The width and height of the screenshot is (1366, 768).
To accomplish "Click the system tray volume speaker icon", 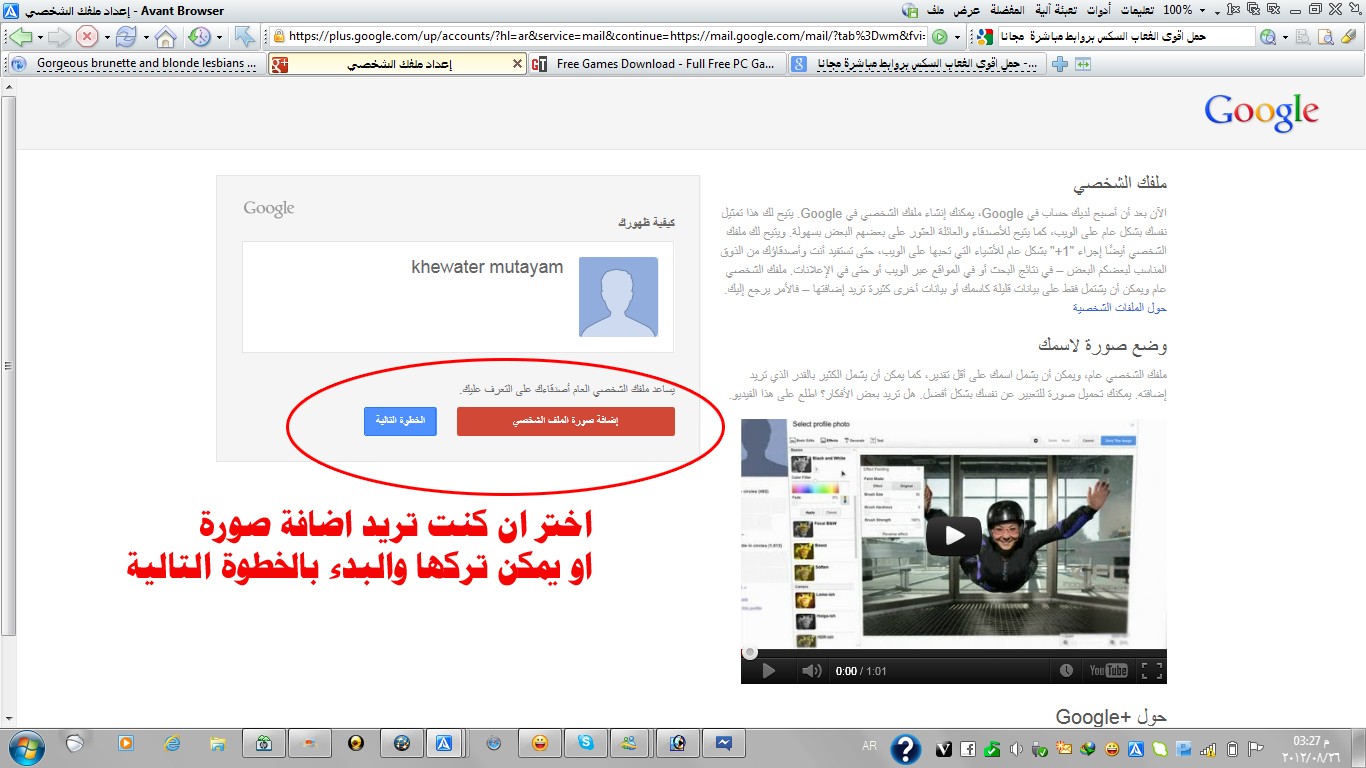I will pyautogui.click(x=1016, y=749).
